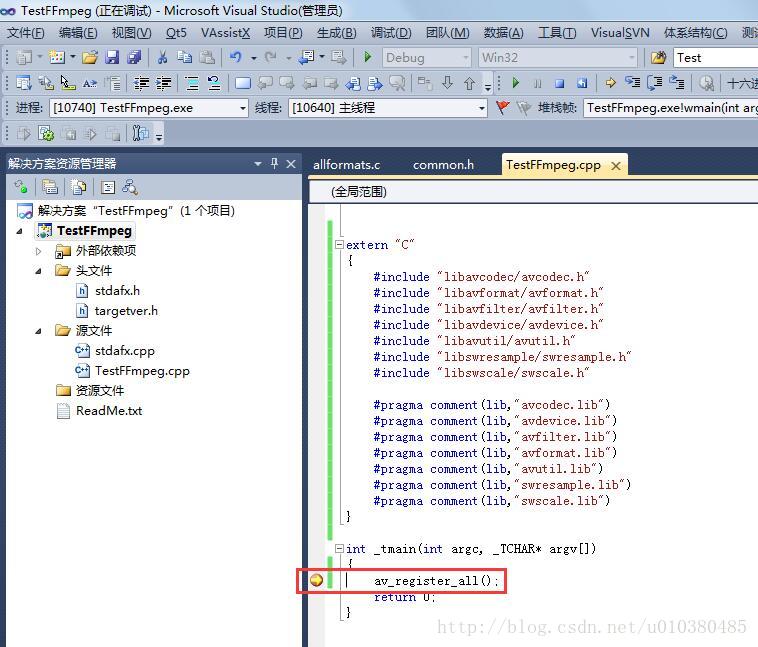
Task: Click the Paste icon
Action: (207, 58)
